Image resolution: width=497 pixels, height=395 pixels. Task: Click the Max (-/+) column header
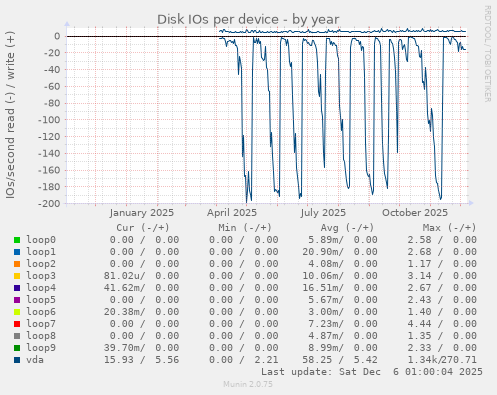click(x=449, y=228)
